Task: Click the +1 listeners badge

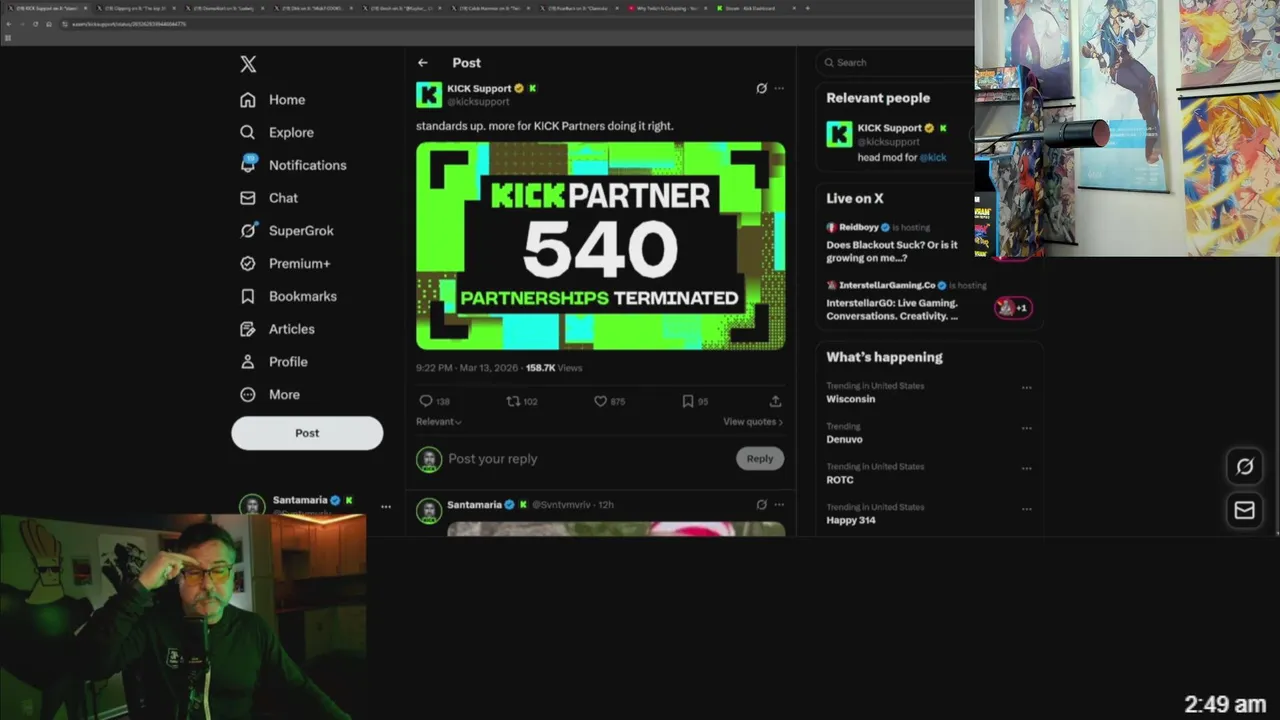Action: point(1013,308)
